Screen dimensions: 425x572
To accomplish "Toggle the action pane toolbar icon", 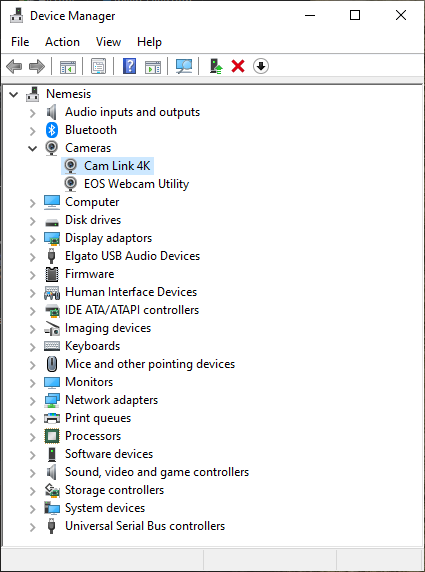I will [x=153, y=67].
